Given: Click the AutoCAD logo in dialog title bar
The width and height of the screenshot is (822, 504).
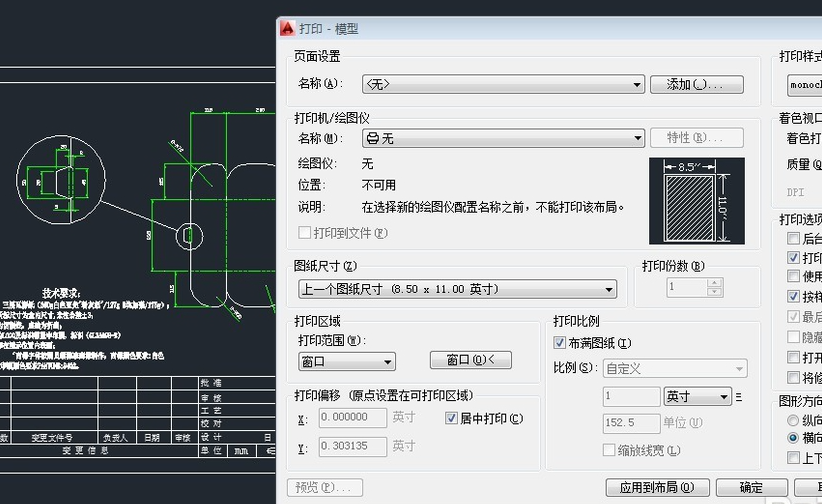Looking at the screenshot, I should click(x=288, y=29).
